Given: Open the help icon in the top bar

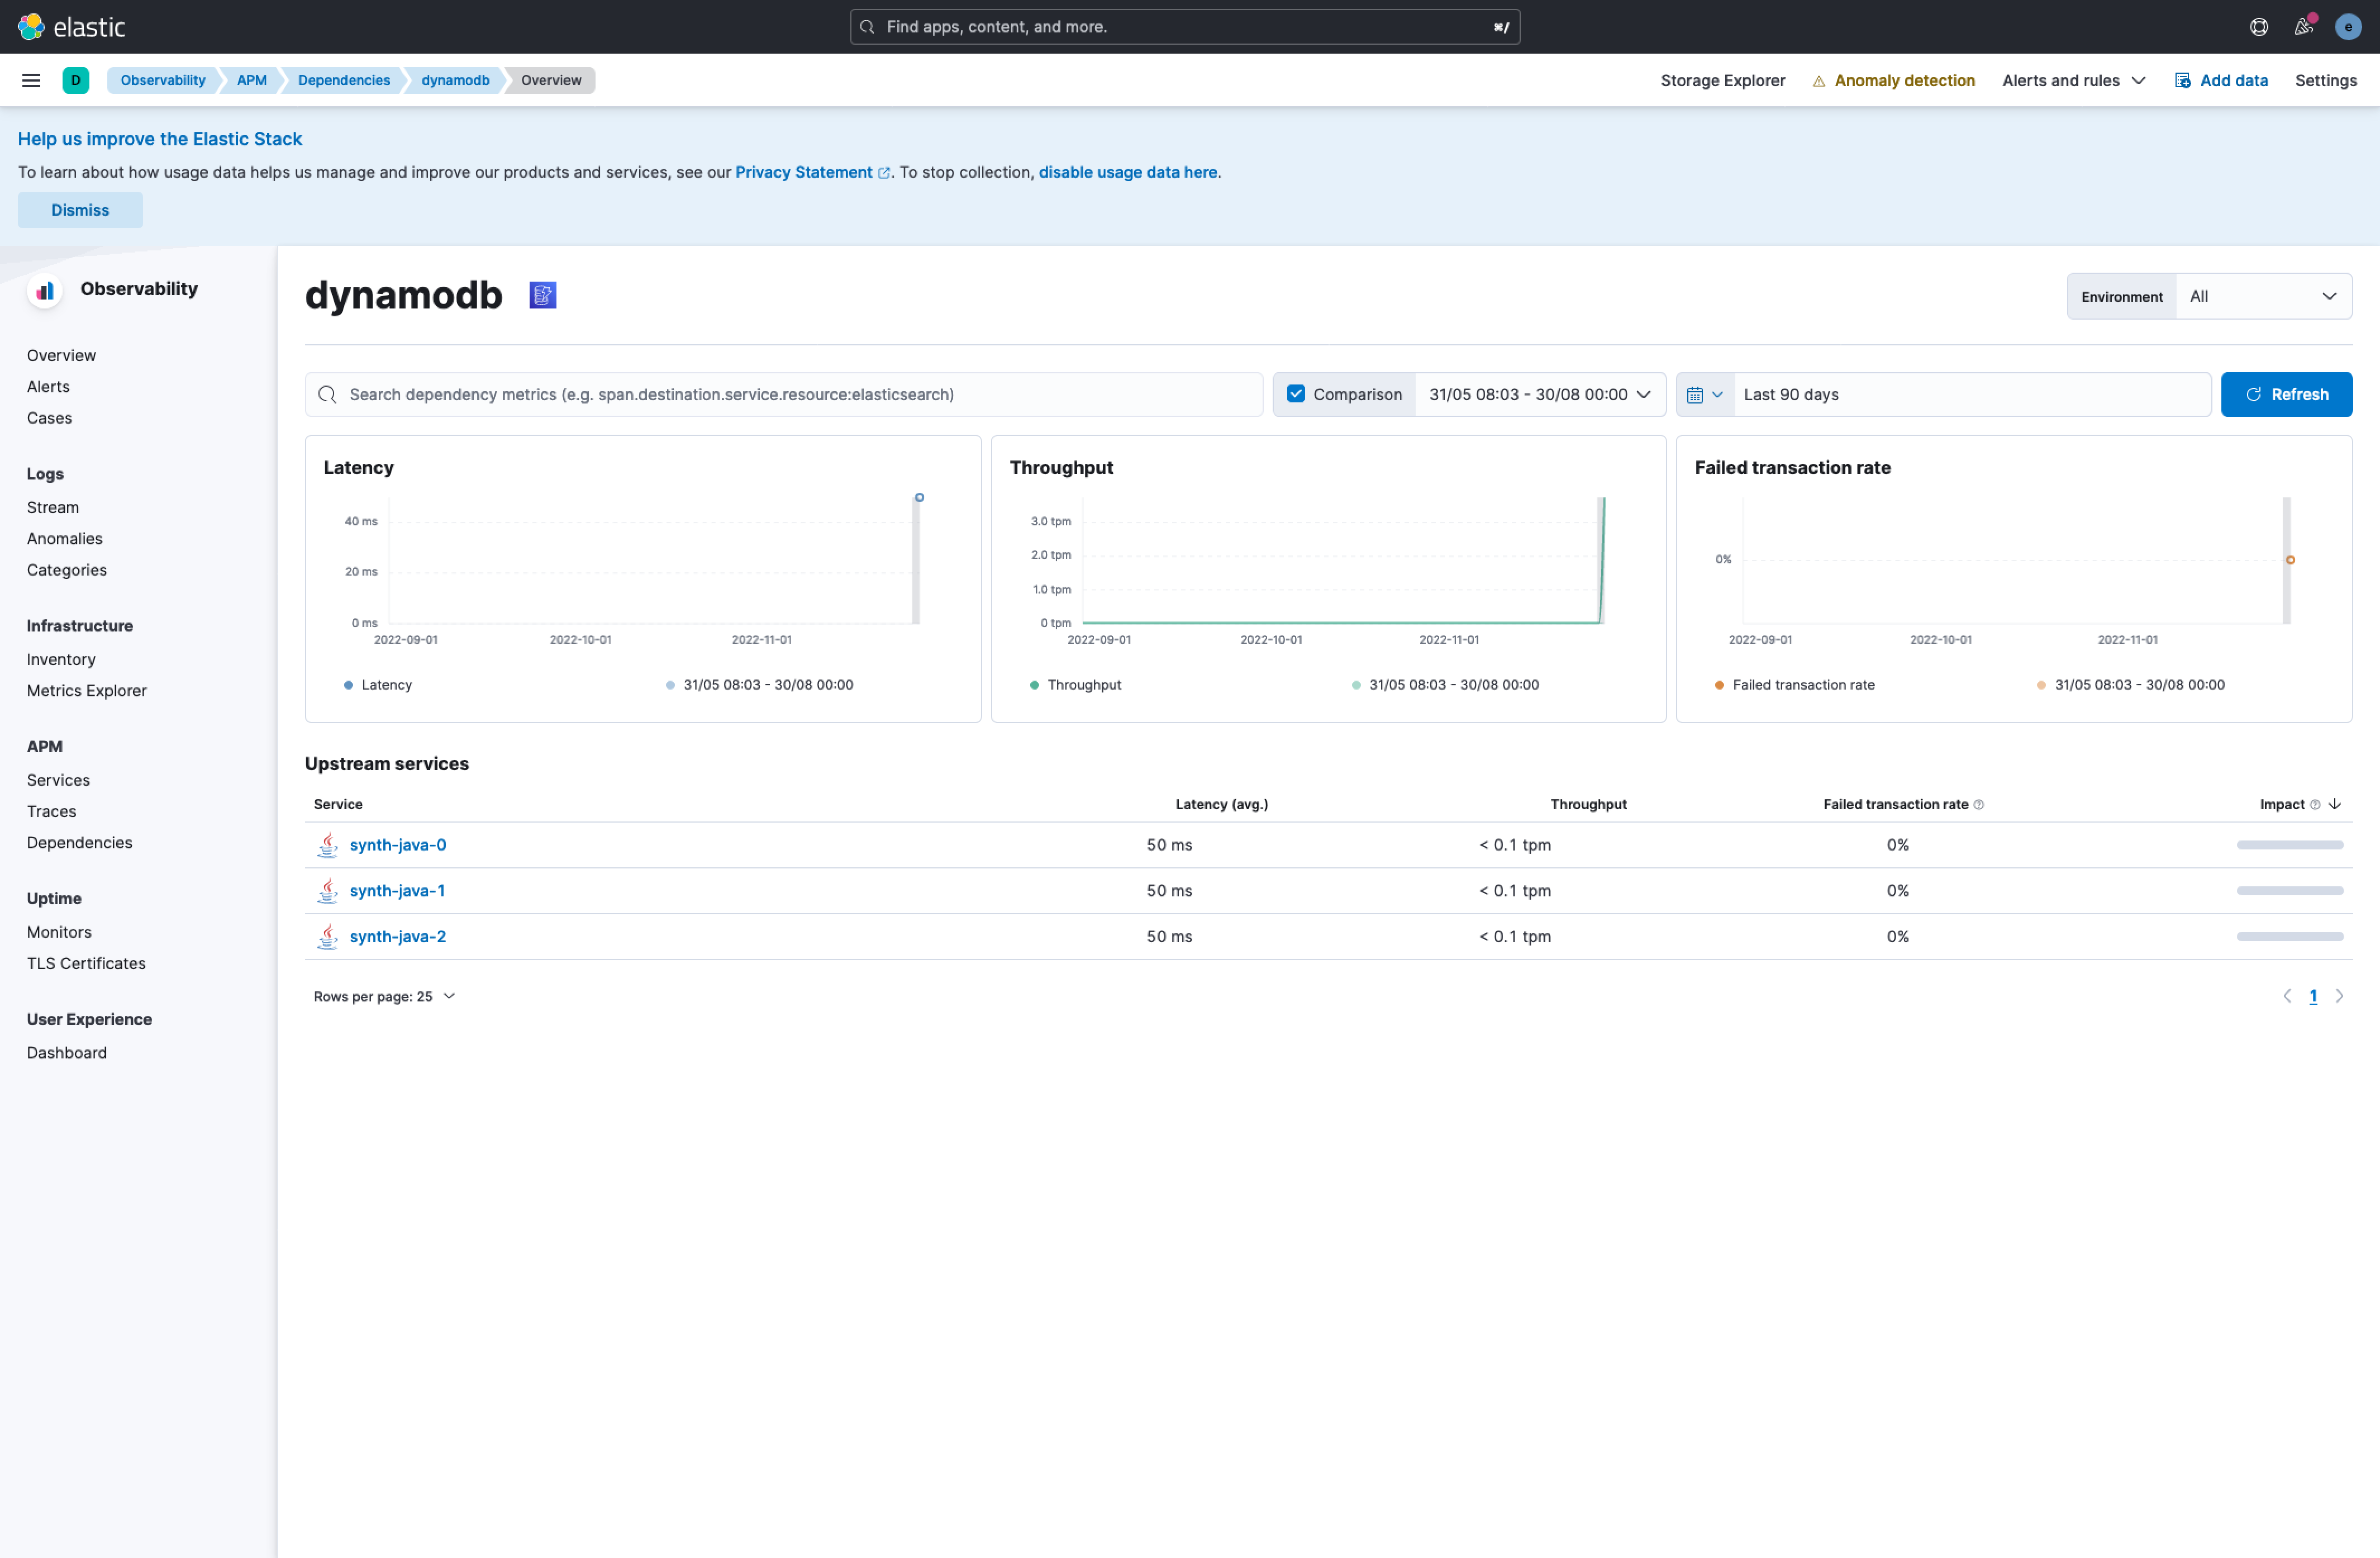Looking at the screenshot, I should coord(2259,27).
